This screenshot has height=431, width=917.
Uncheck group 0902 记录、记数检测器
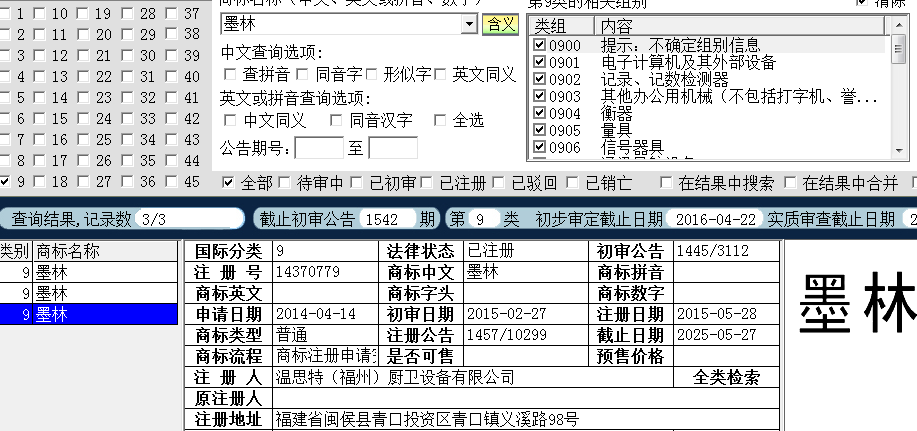point(540,79)
